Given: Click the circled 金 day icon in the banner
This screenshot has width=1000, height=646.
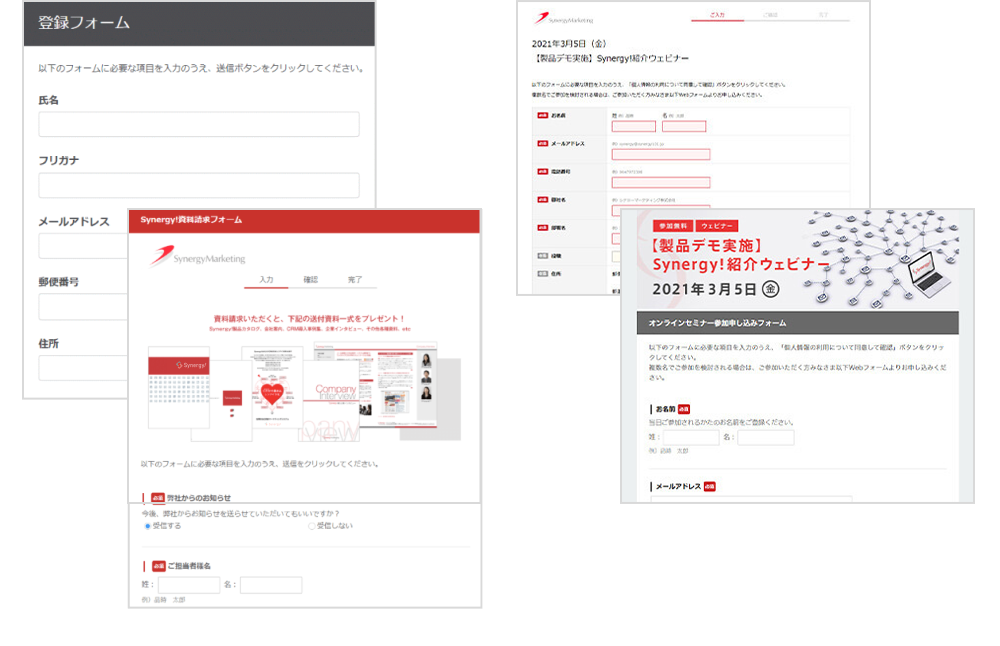Looking at the screenshot, I should click(771, 288).
